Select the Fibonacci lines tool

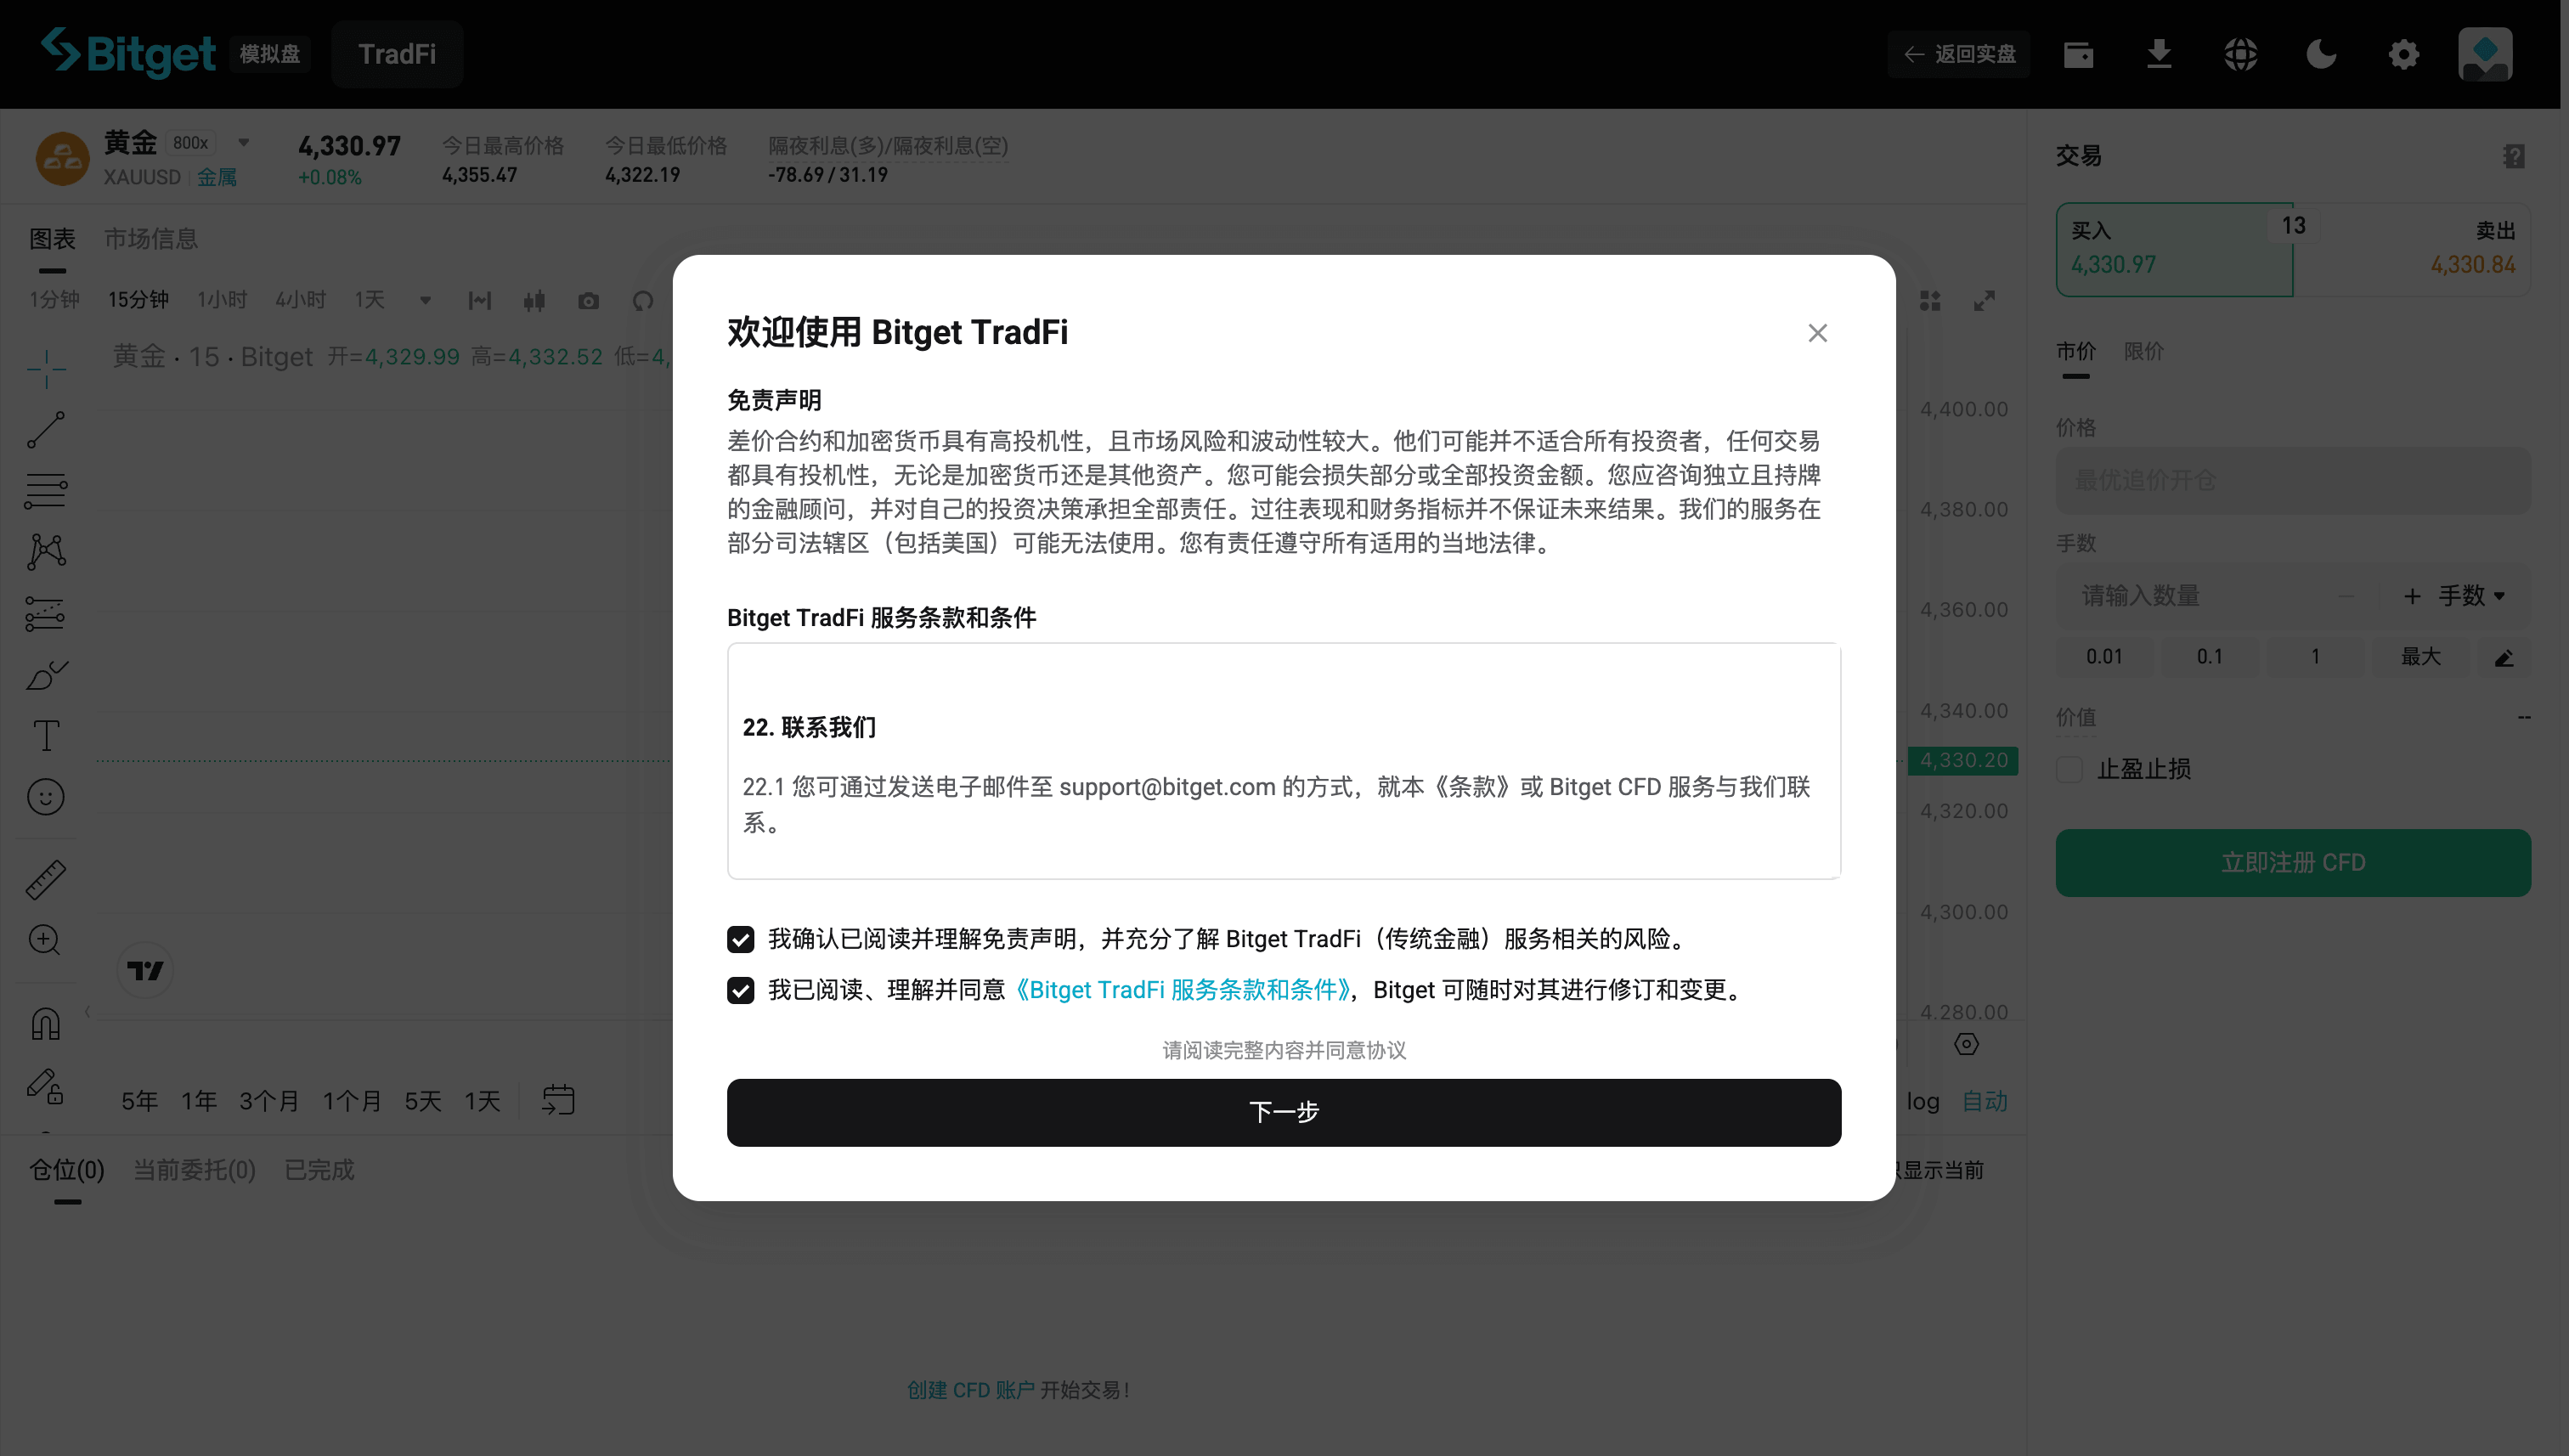pos(46,491)
